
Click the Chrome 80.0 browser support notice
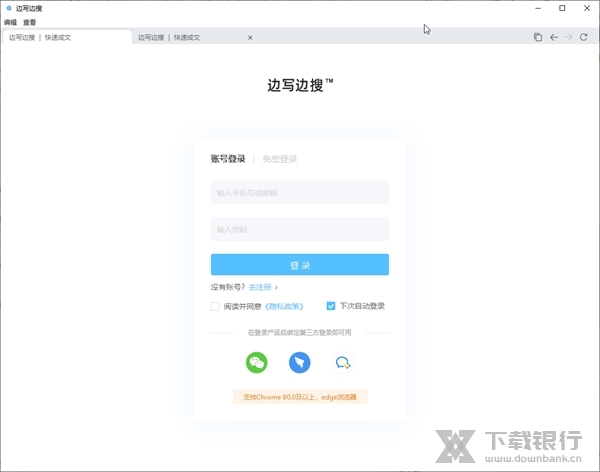tap(300, 397)
